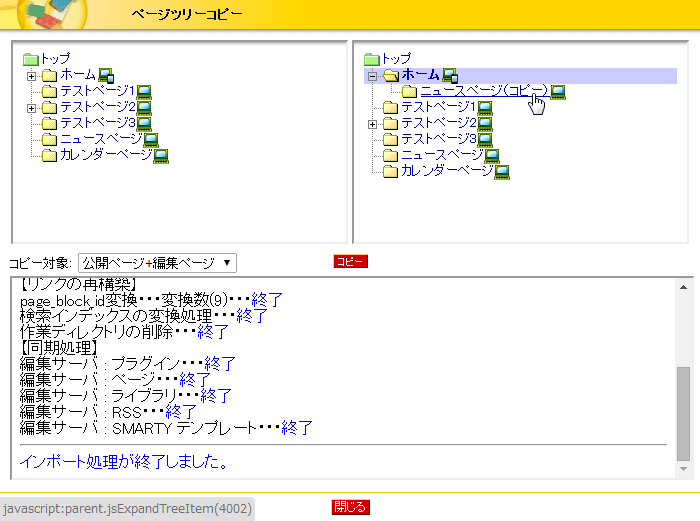Click monitor icon after ニュースページ in left tree
The image size is (700, 521).
point(150,140)
